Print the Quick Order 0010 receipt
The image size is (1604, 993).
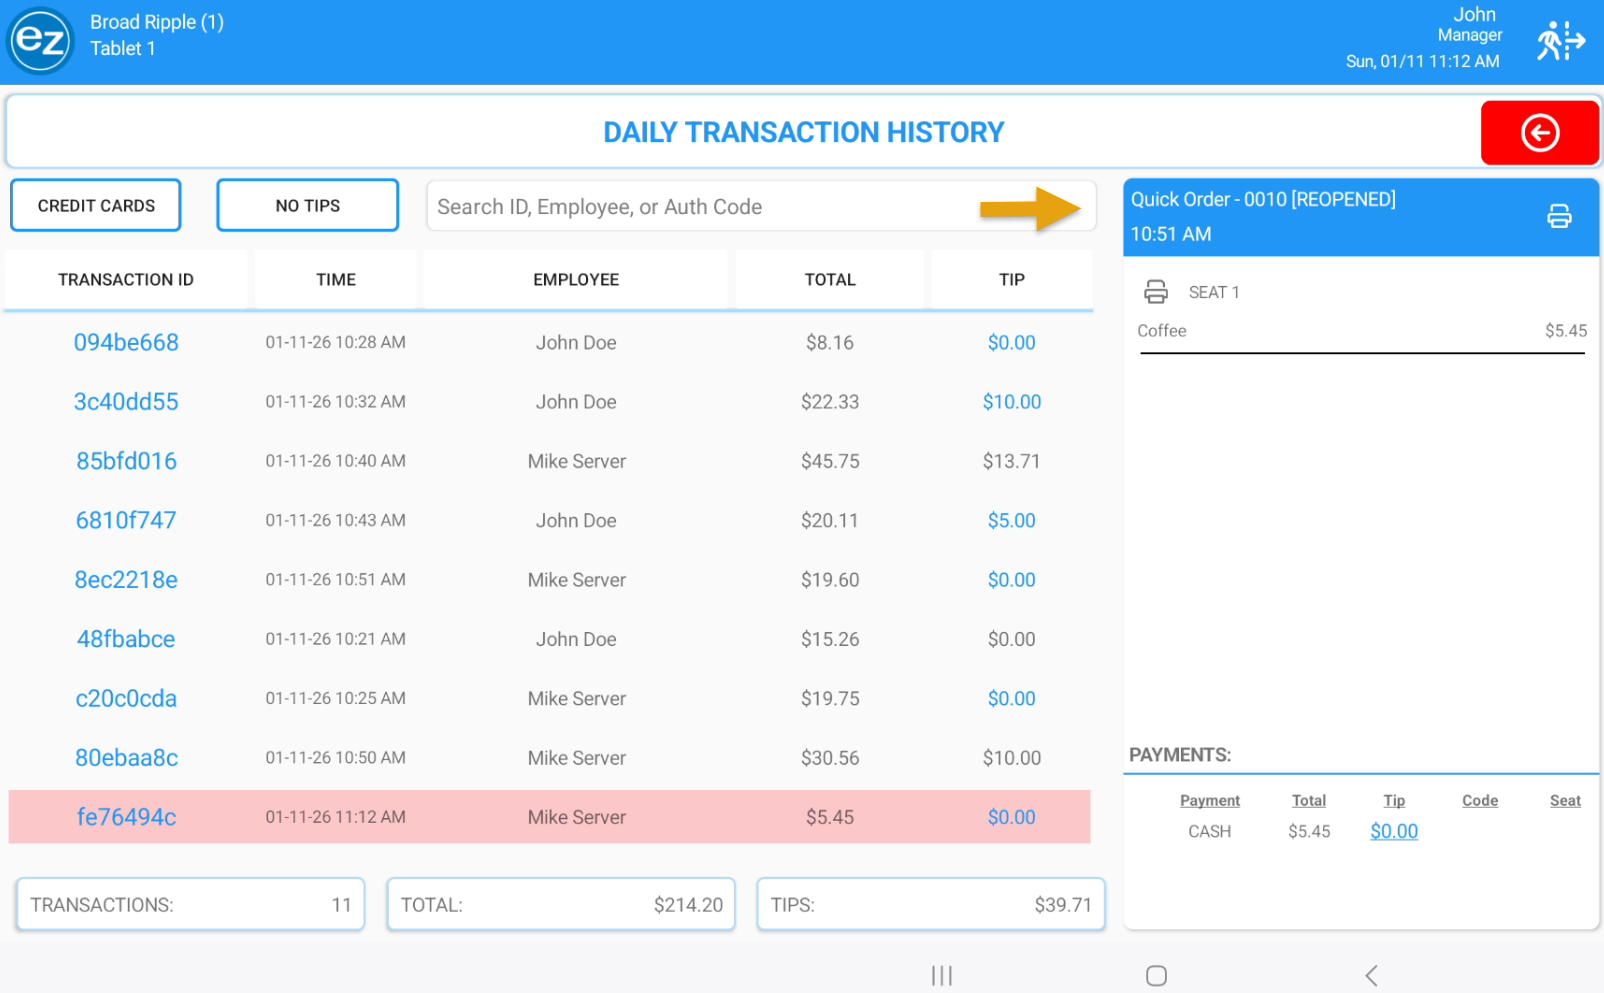[x=1559, y=216]
